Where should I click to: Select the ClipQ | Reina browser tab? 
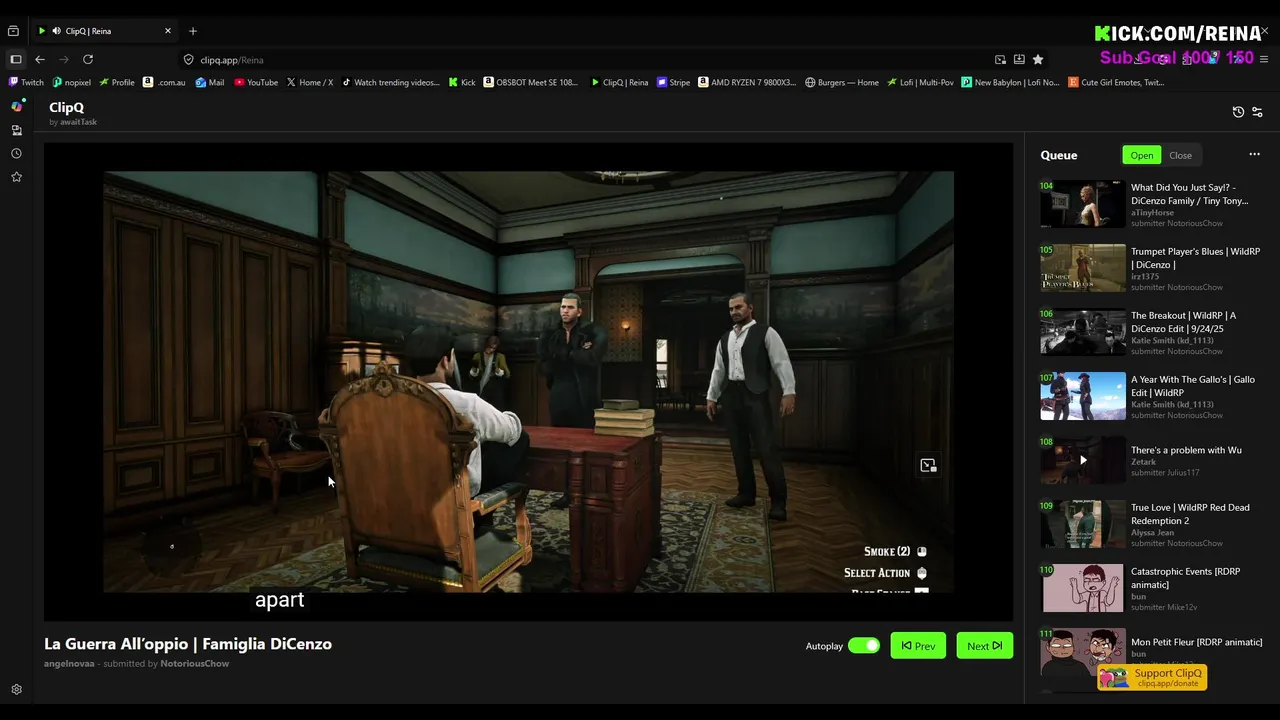(x=103, y=31)
